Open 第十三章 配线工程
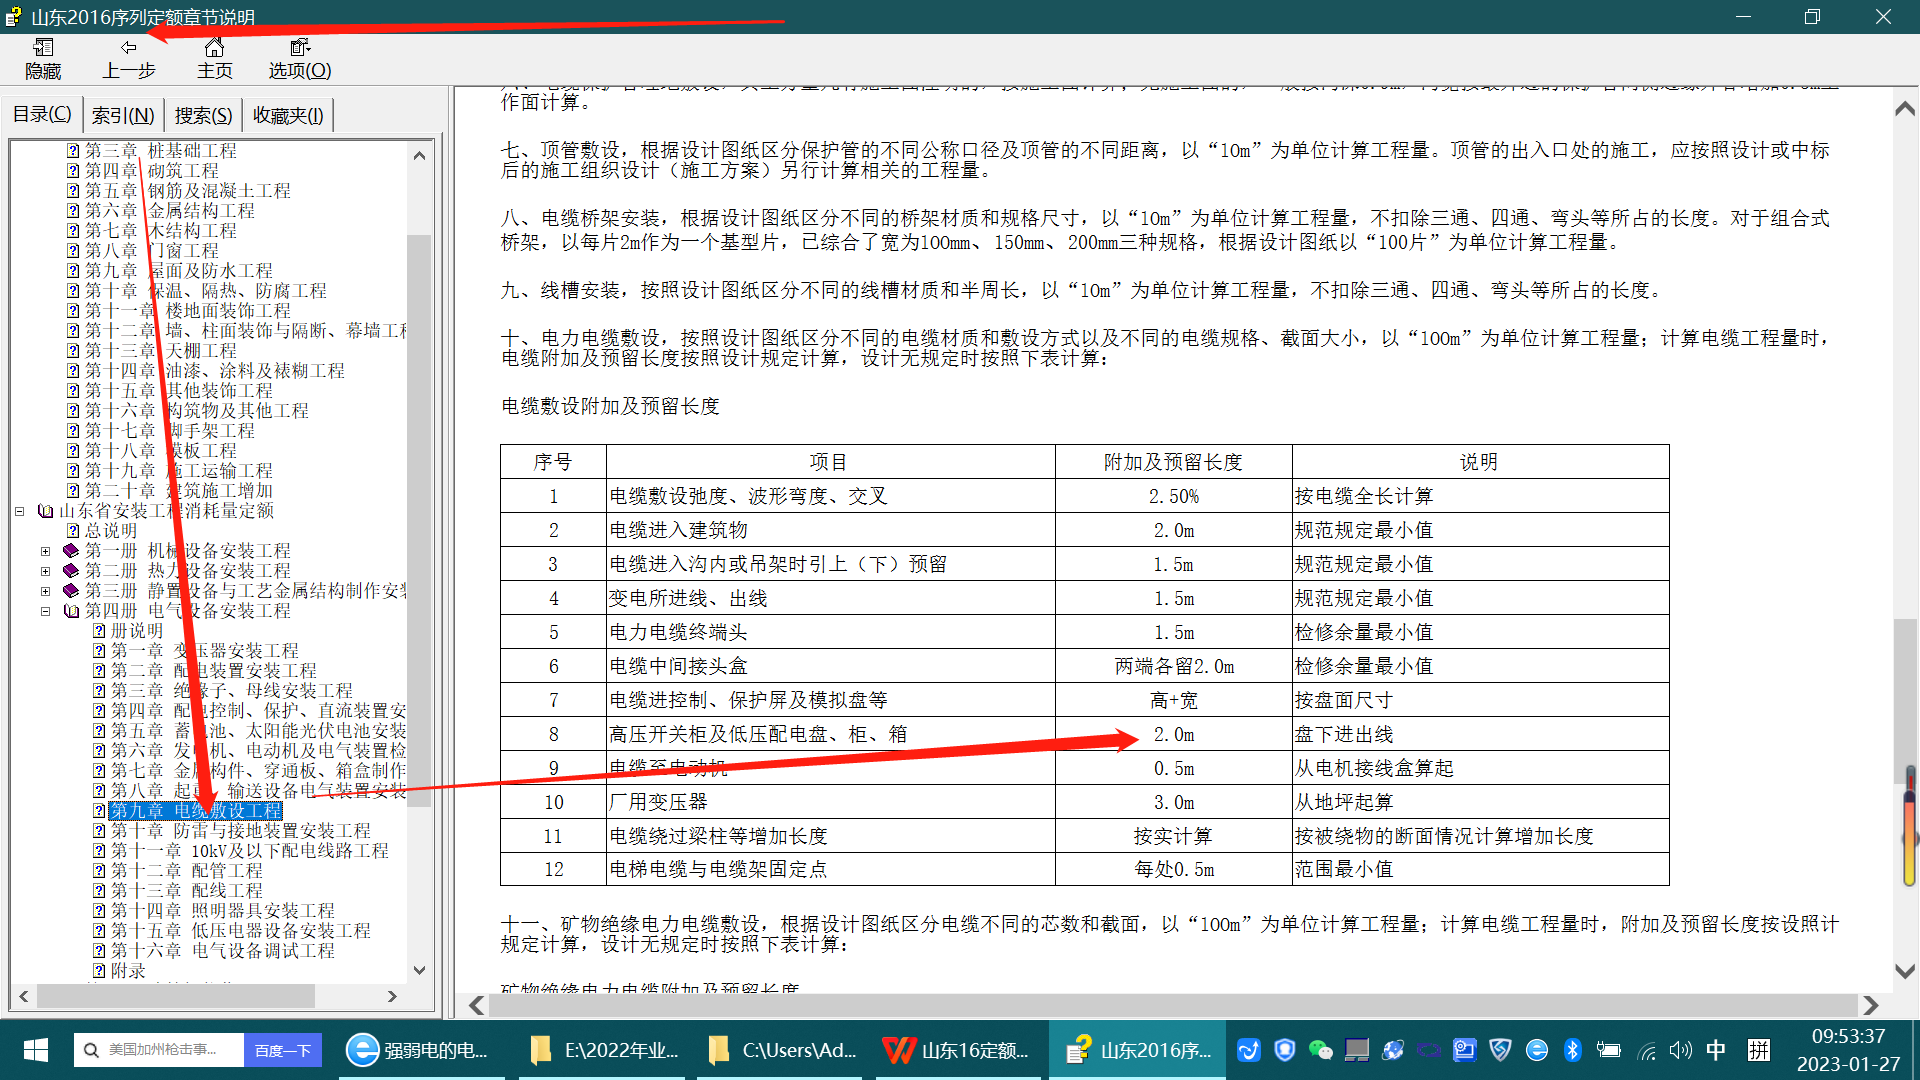This screenshot has width=1920, height=1080. pyautogui.click(x=186, y=891)
